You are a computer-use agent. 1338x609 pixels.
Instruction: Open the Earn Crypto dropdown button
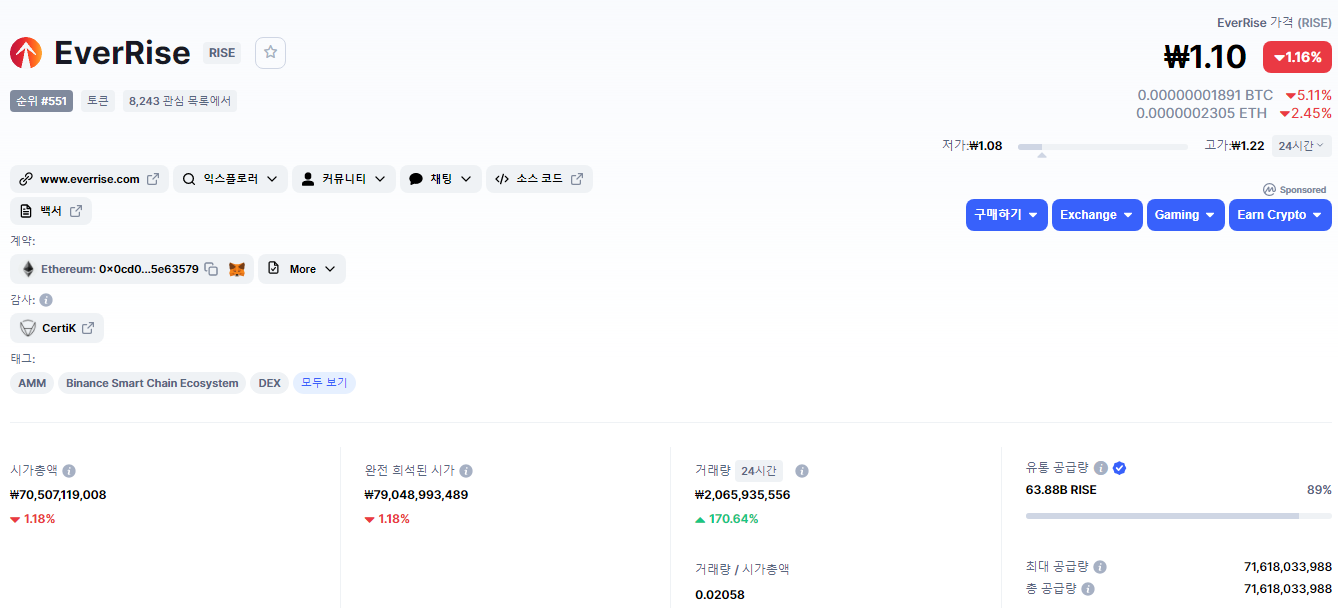1280,215
